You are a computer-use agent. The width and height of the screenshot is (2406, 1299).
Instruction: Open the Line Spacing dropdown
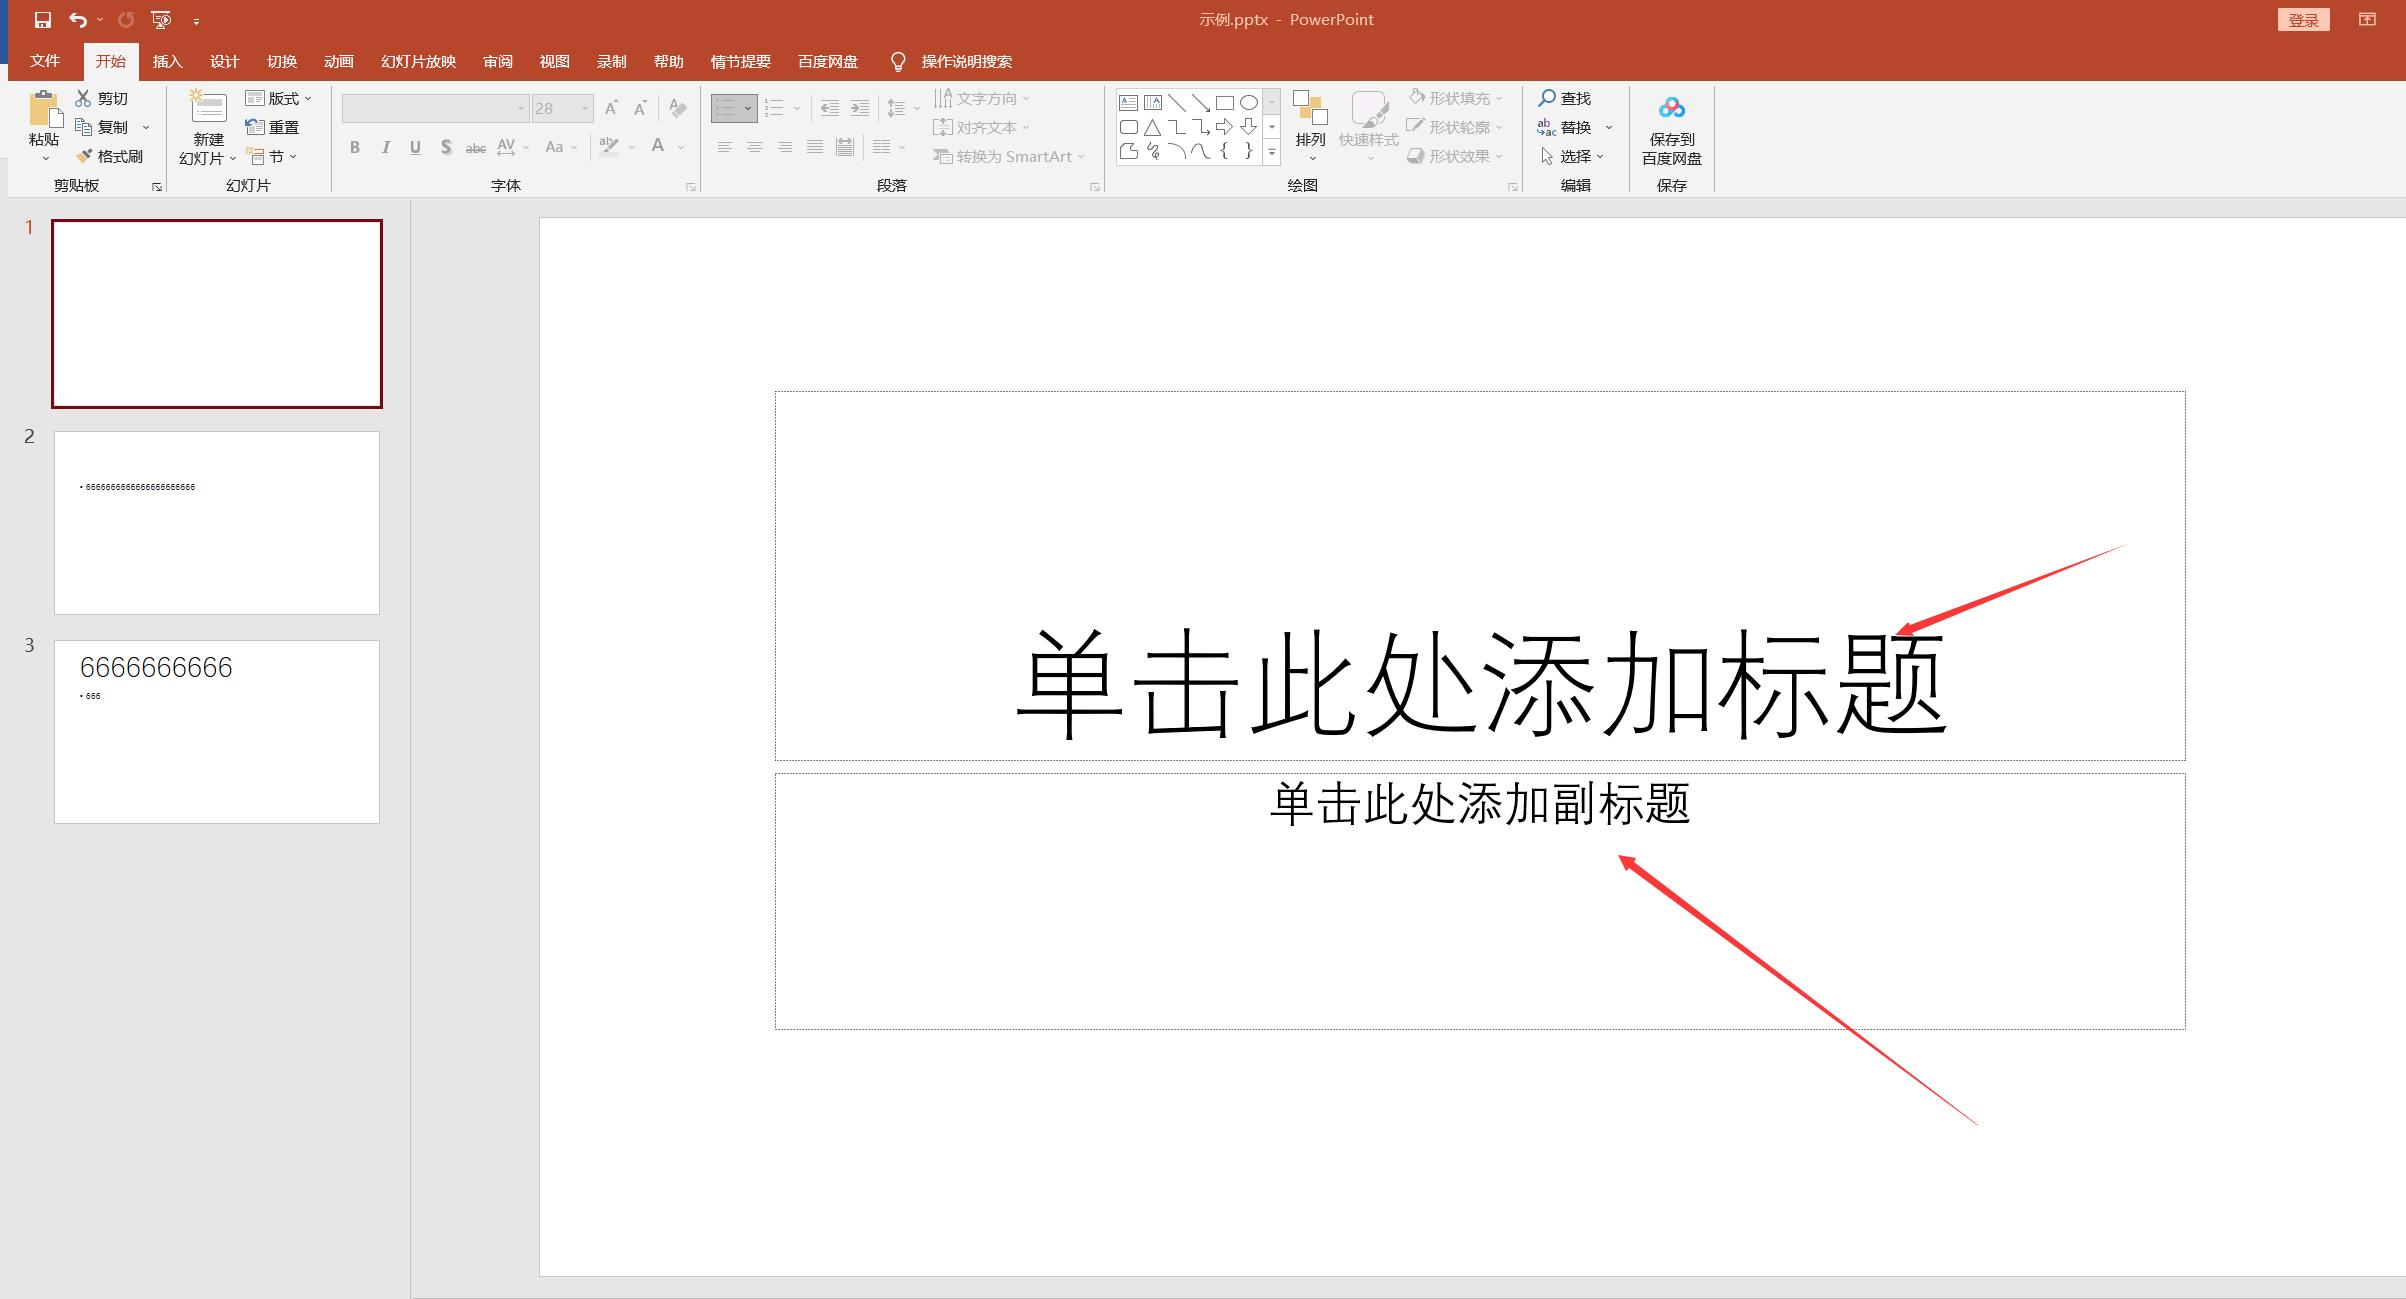[x=903, y=108]
